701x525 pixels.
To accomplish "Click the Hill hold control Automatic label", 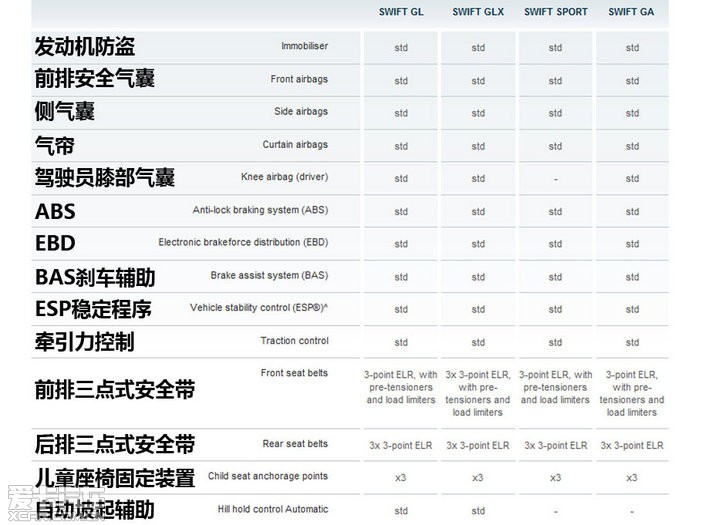I will coord(272,509).
